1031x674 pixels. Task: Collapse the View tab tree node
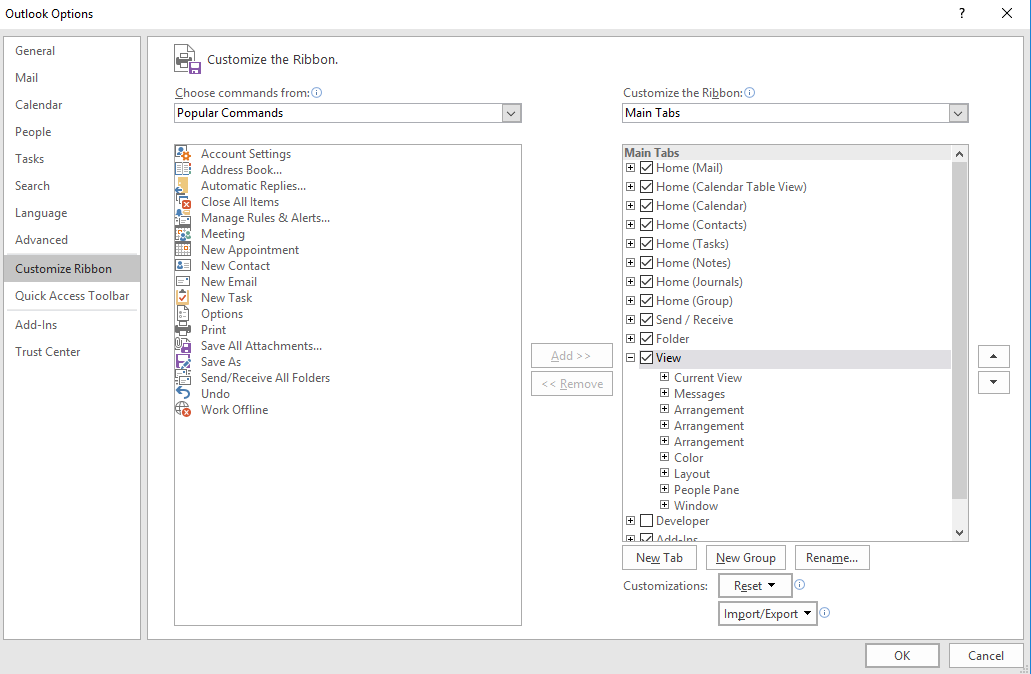point(631,358)
